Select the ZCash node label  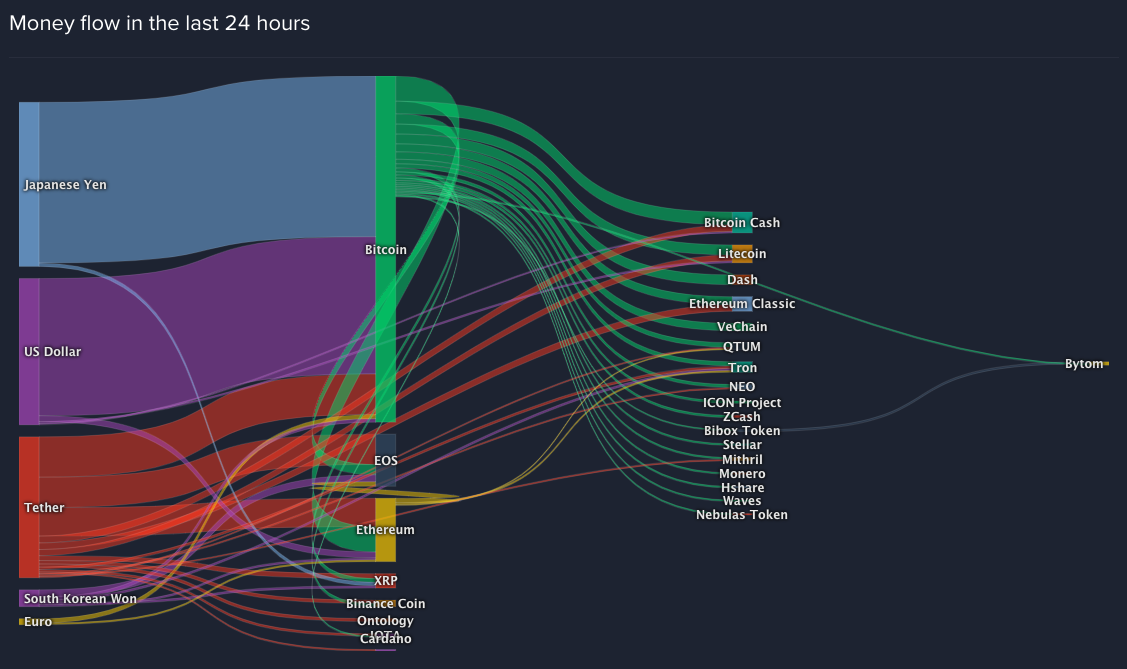point(742,417)
